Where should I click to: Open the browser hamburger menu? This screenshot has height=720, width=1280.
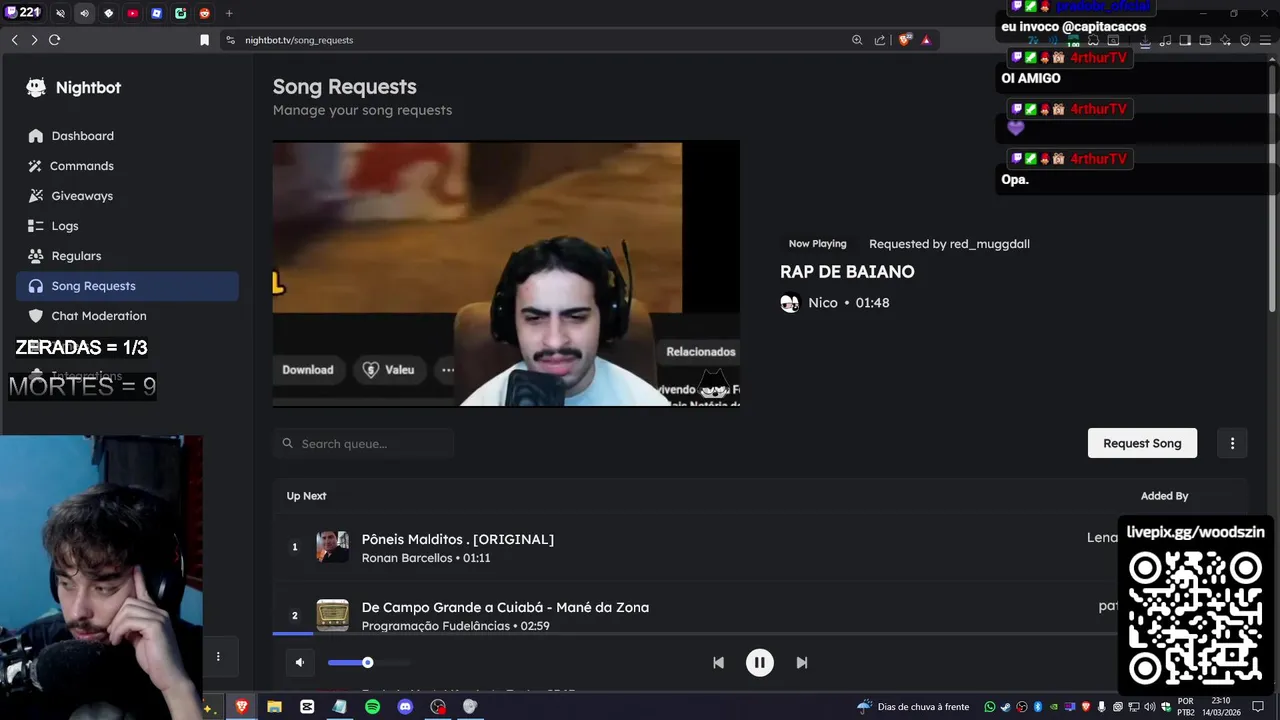click(1265, 41)
